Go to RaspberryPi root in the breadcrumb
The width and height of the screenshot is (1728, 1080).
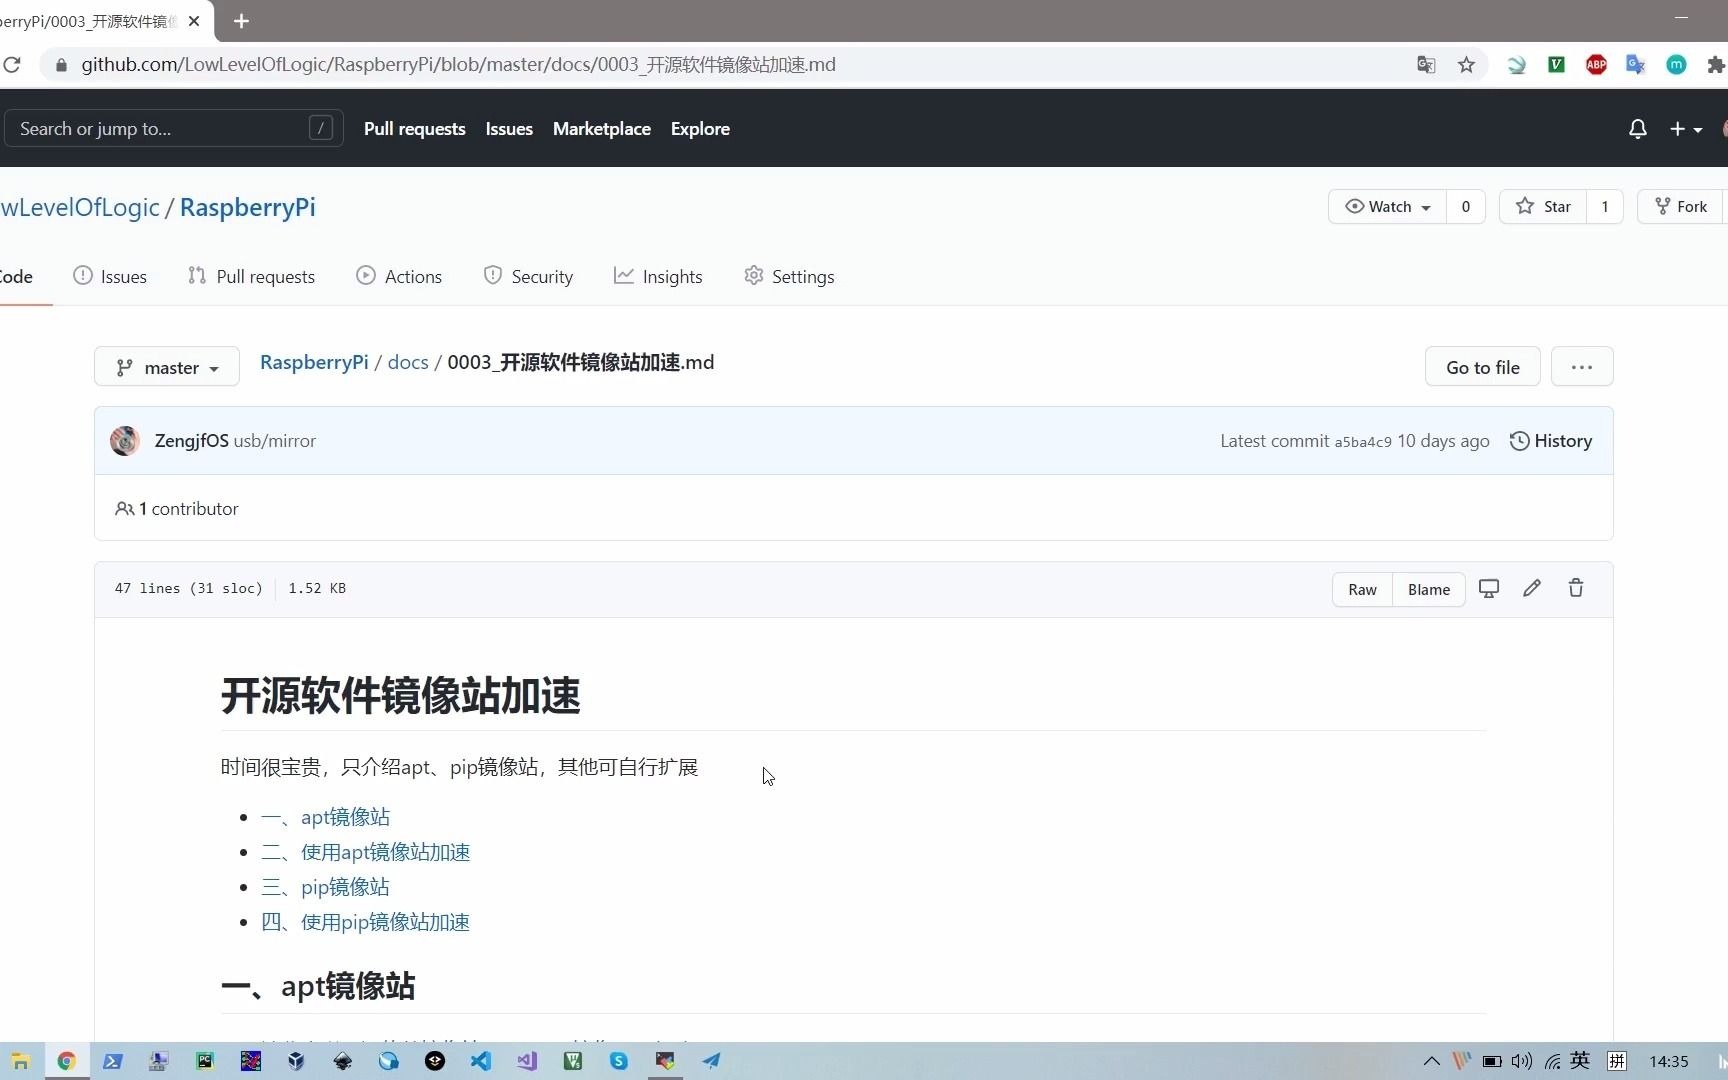[x=314, y=362]
